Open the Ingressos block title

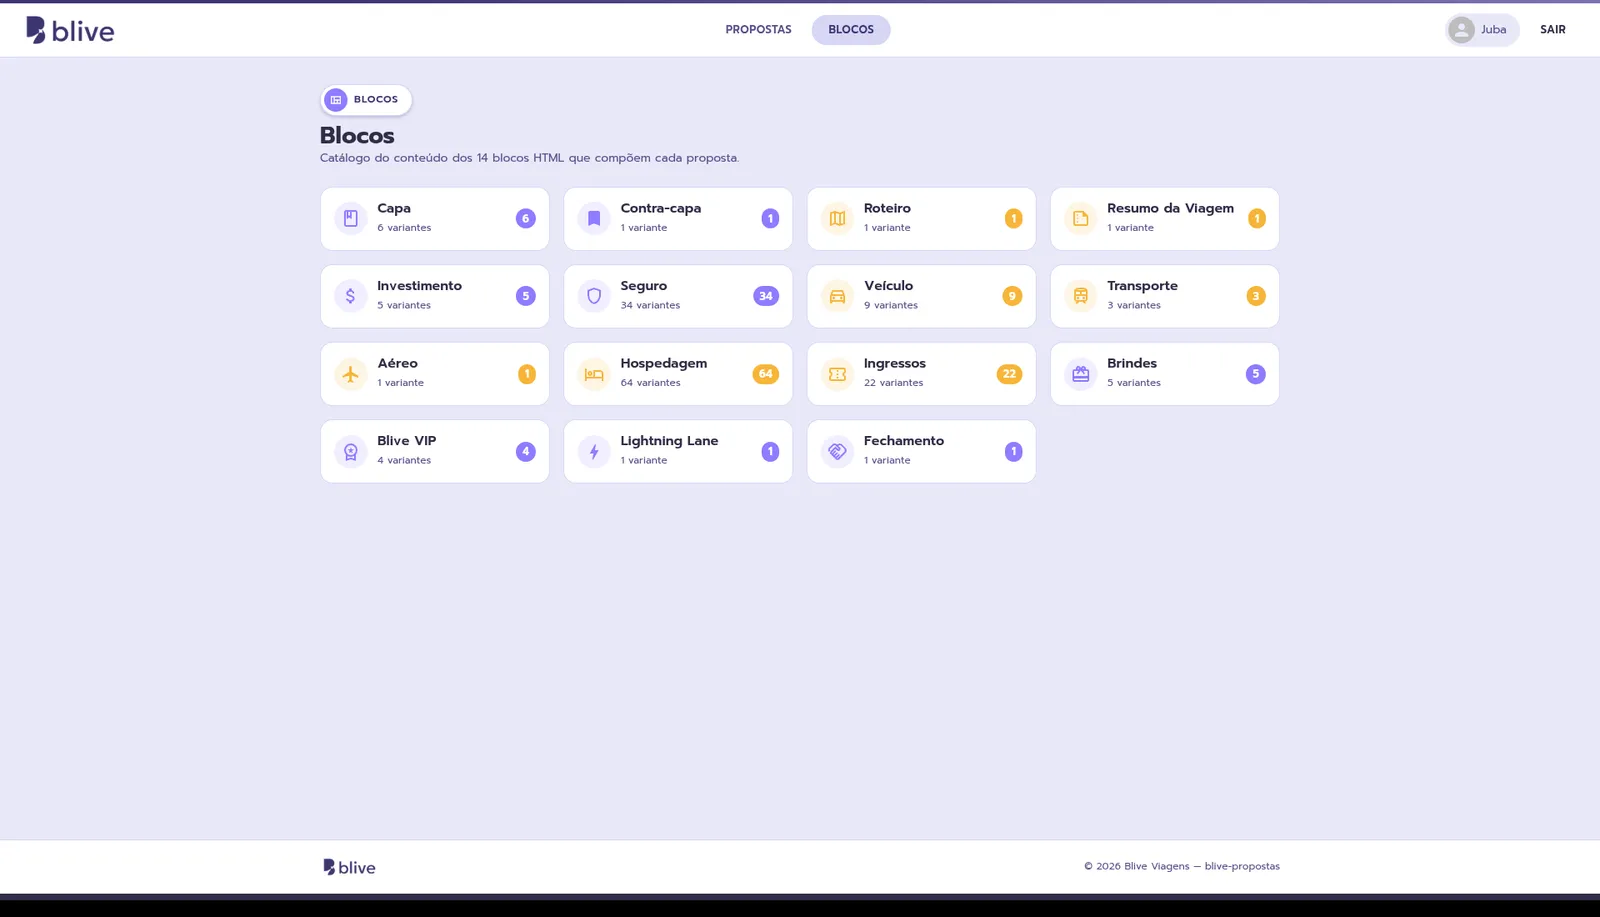(x=895, y=363)
